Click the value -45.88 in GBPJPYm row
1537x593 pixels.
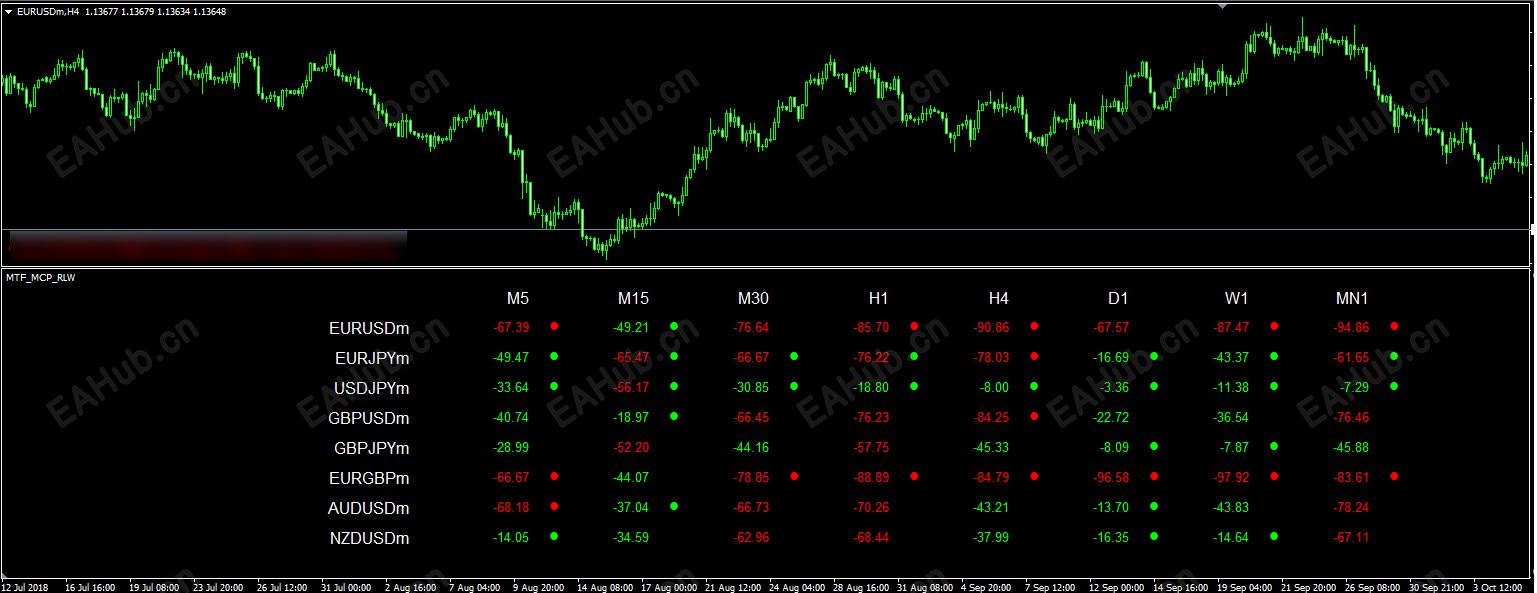1351,447
